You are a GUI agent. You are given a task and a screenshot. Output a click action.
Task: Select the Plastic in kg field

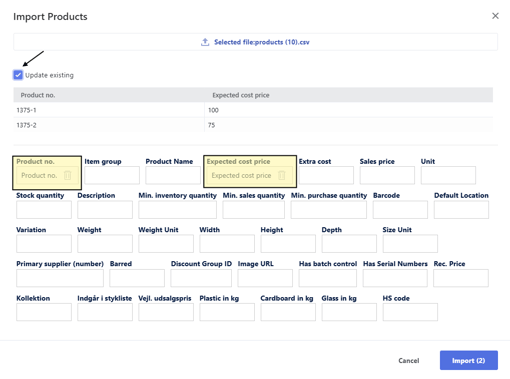tap(227, 312)
